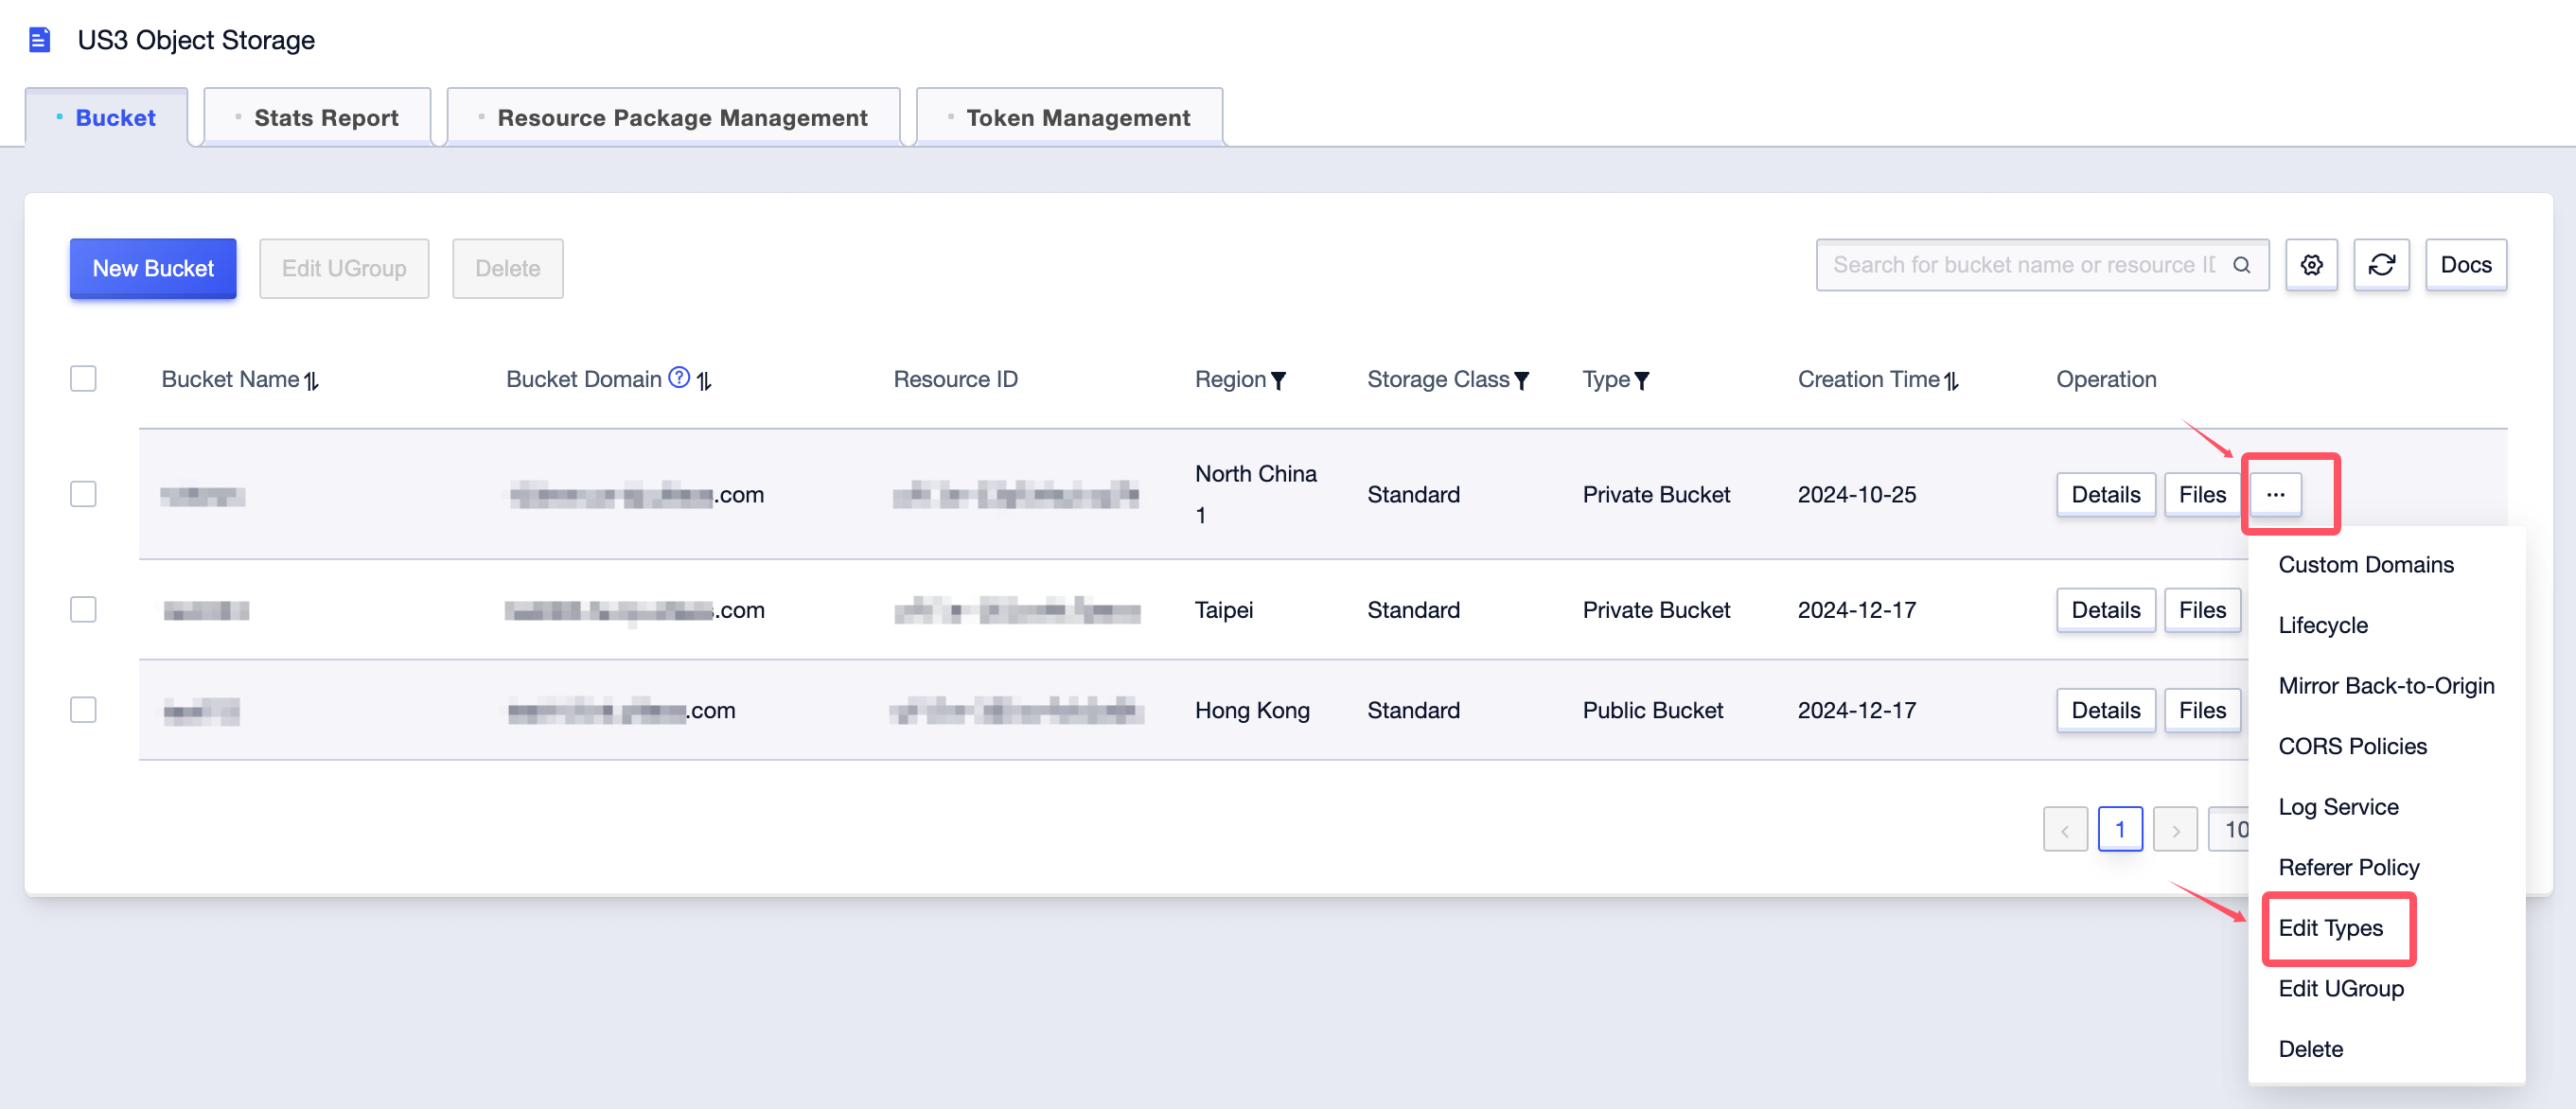Click the US3 Object Storage document icon
This screenshot has height=1109, width=2576.
pyautogui.click(x=39, y=40)
